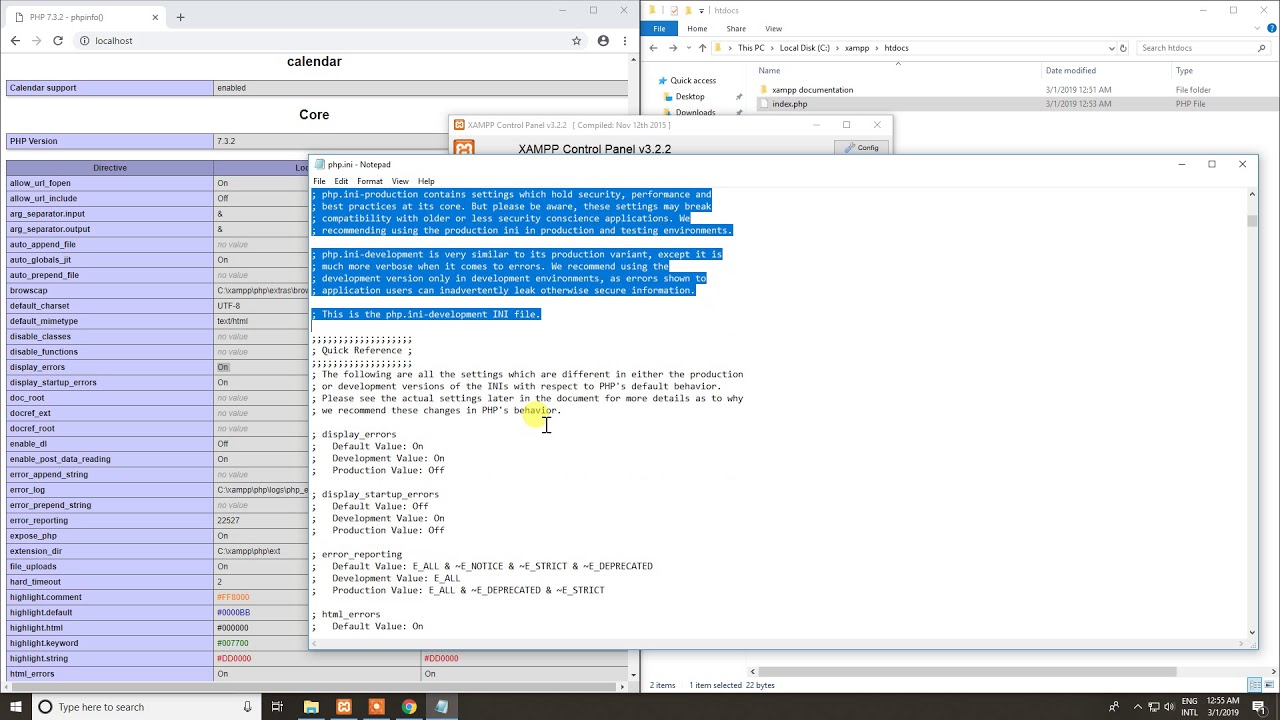This screenshot has width=1280, height=720.
Task: Switch Explorer to large icons view
Action: click(x=1269, y=685)
